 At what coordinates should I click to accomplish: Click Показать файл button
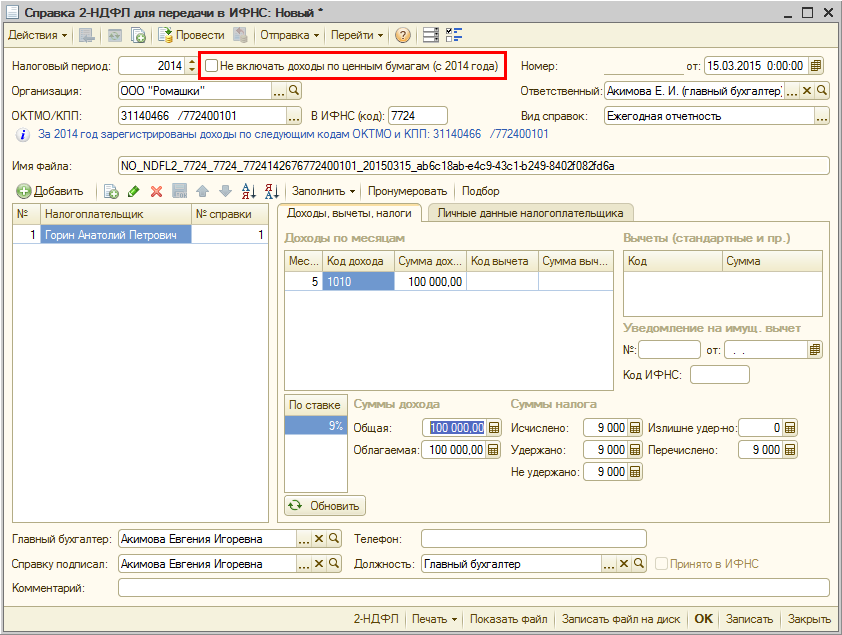(509, 619)
